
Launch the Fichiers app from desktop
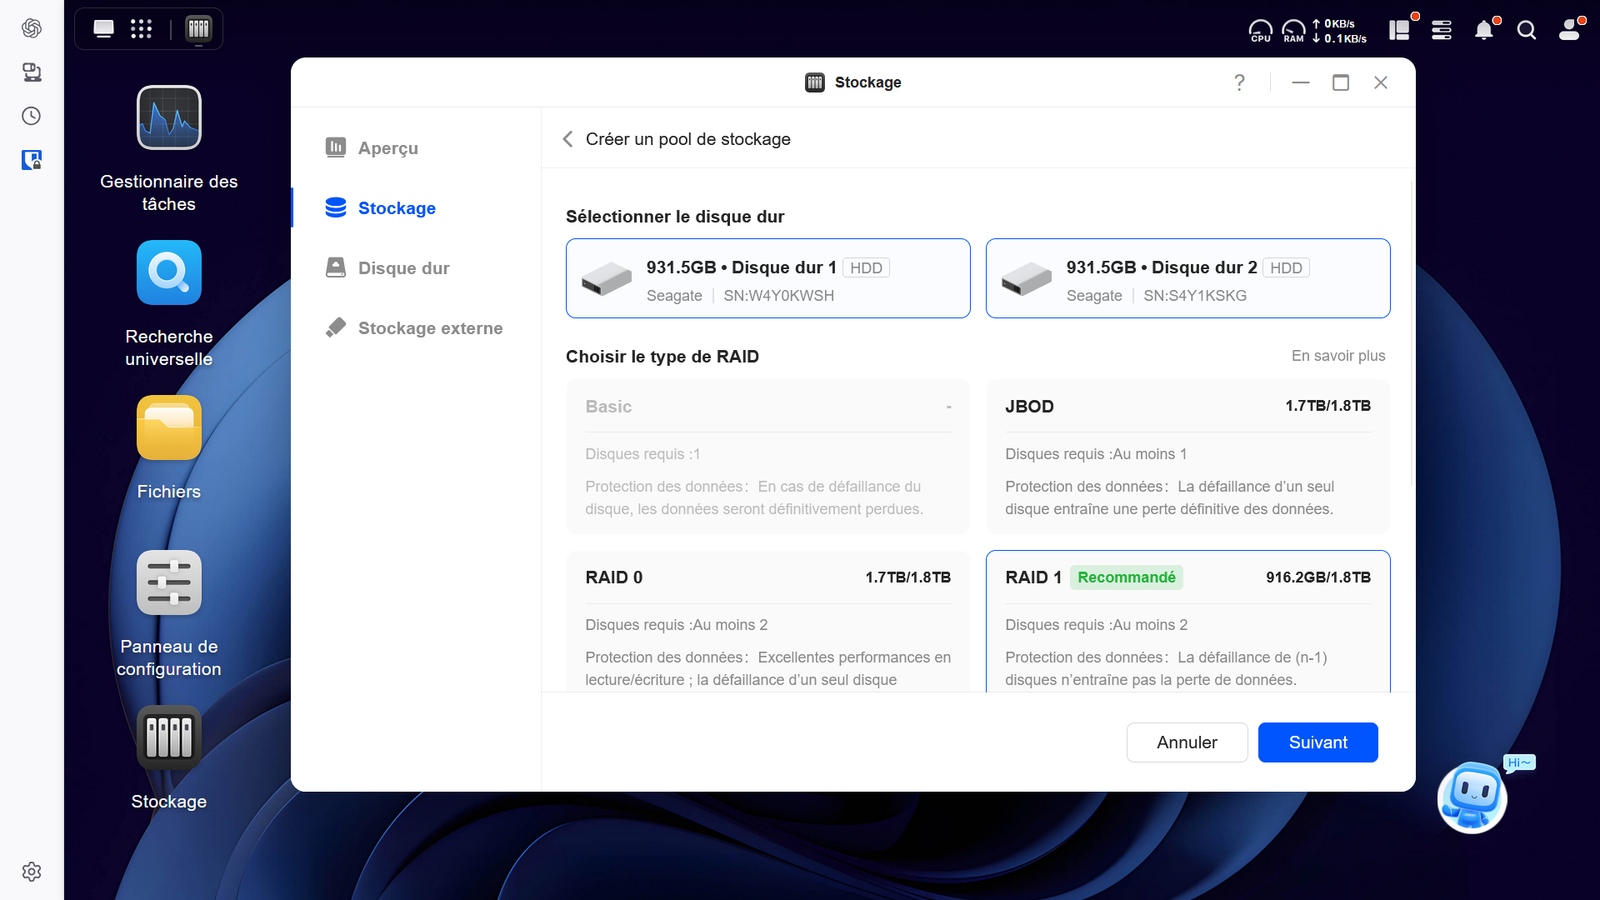coord(168,428)
